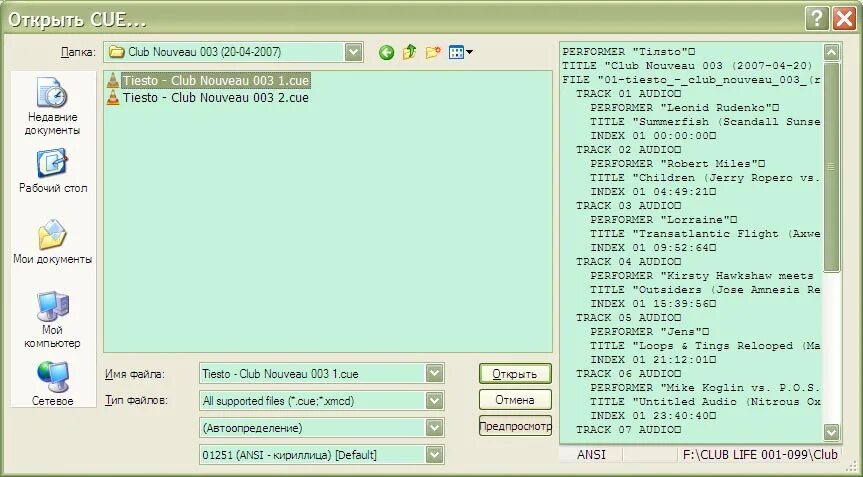Click the TRACK 05 AUDIO line
Screen dimensions: 863x477
[629, 318]
